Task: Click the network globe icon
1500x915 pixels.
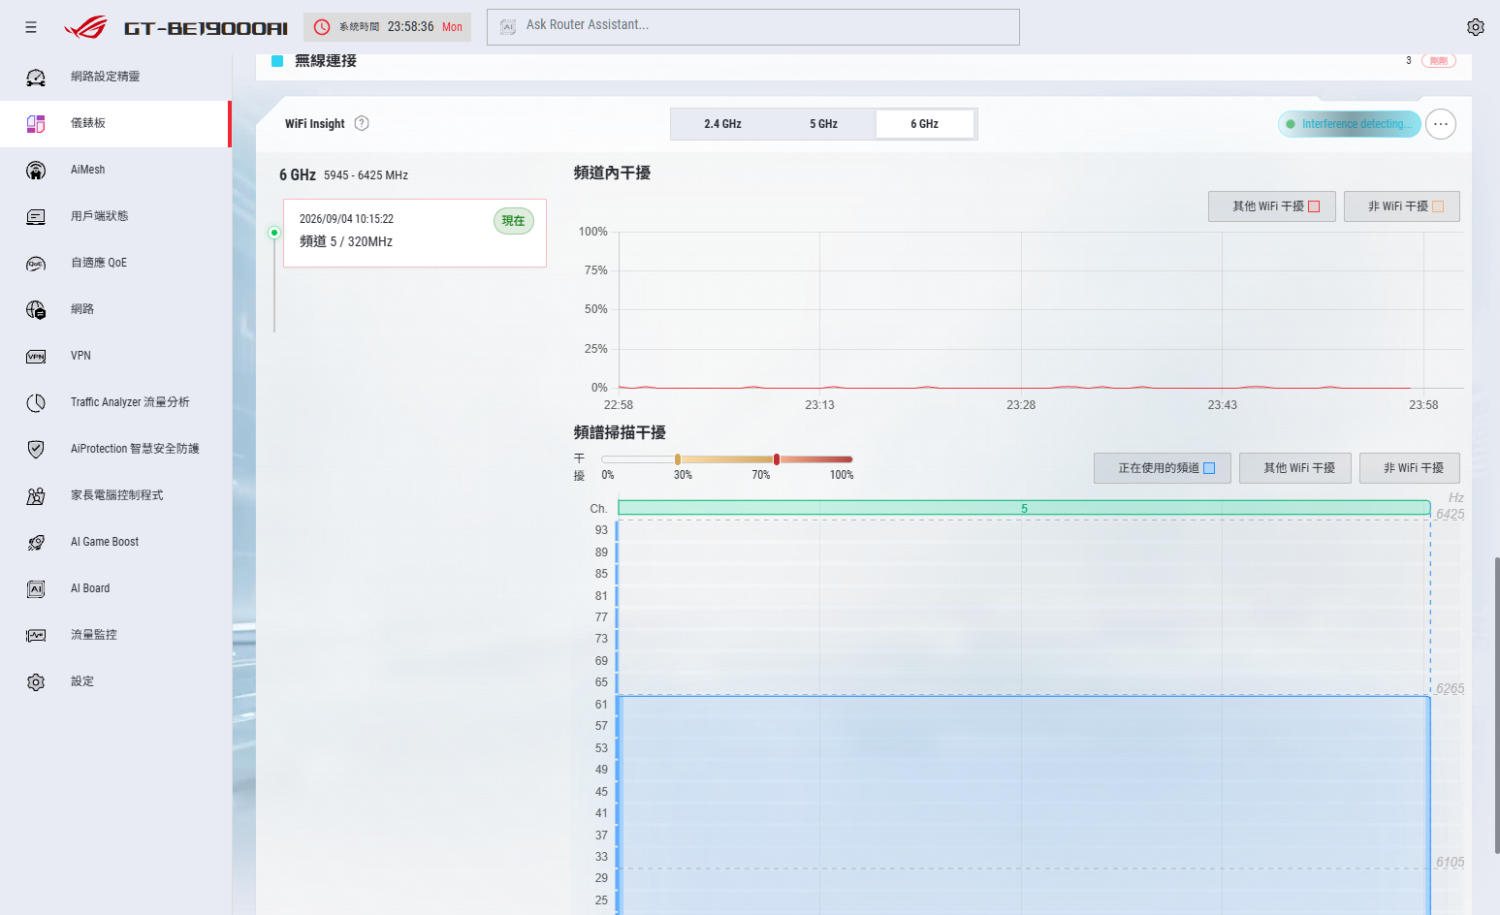Action: coord(36,310)
